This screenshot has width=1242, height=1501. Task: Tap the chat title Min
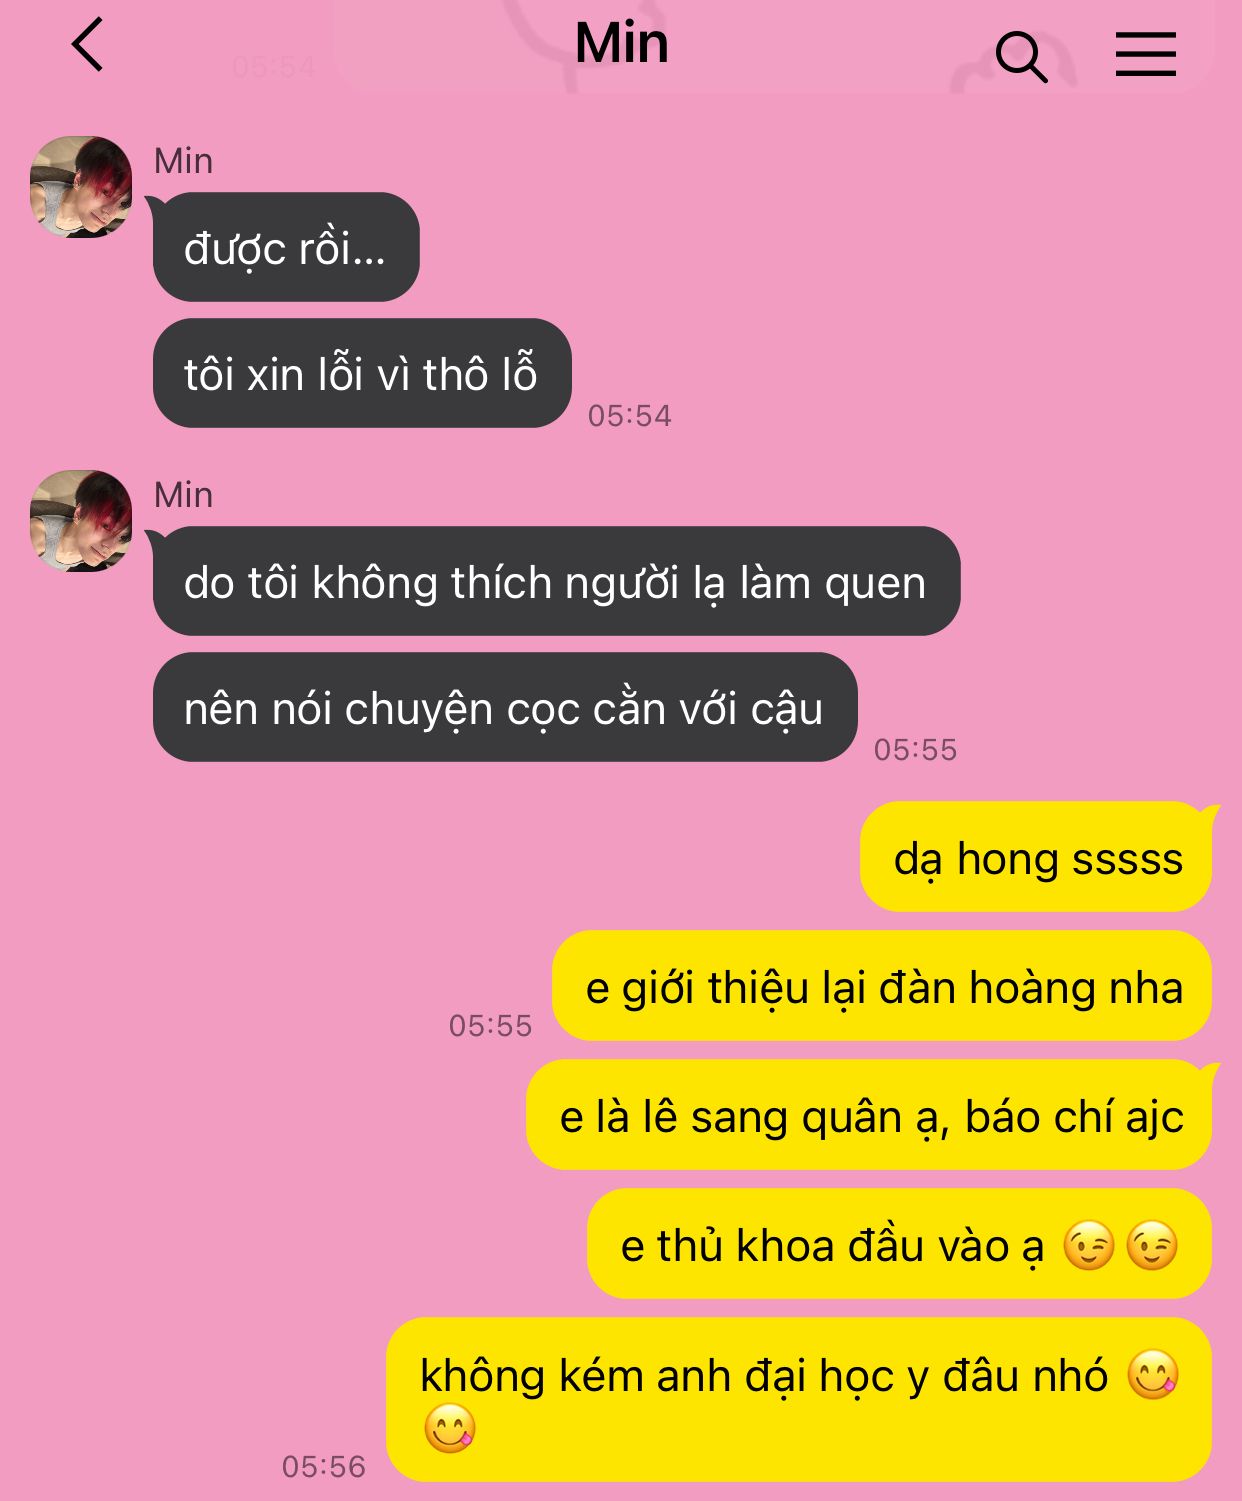(x=622, y=44)
